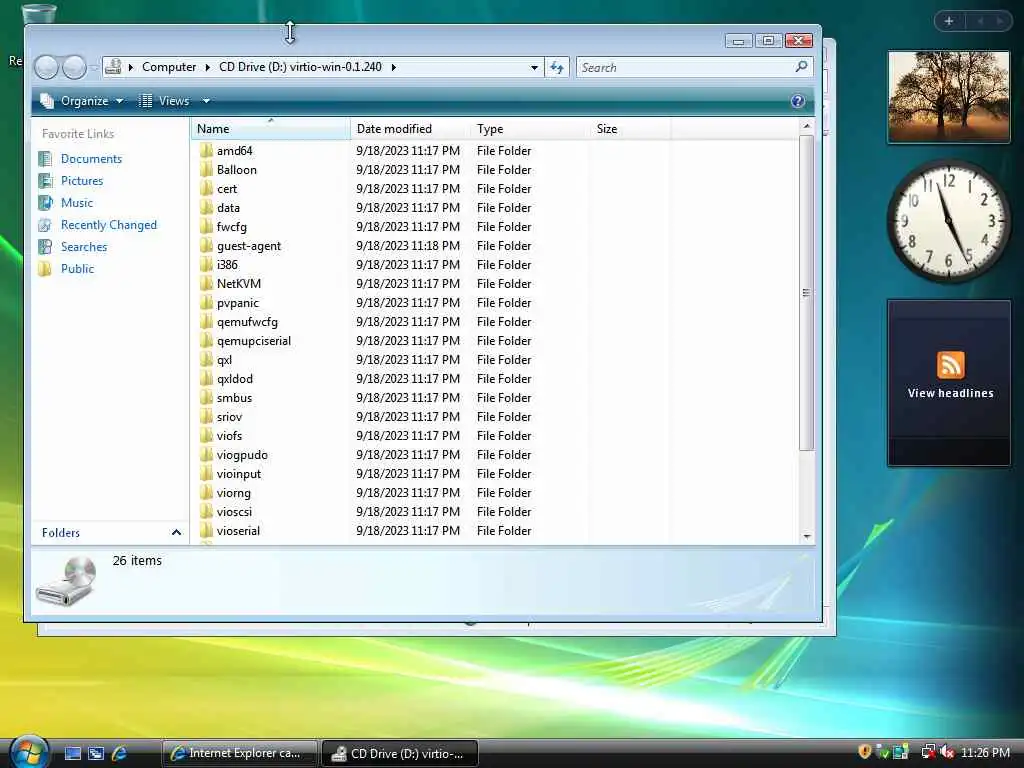Click the network tray icon with red X
This screenshot has width=1024, height=768.
click(x=929, y=752)
